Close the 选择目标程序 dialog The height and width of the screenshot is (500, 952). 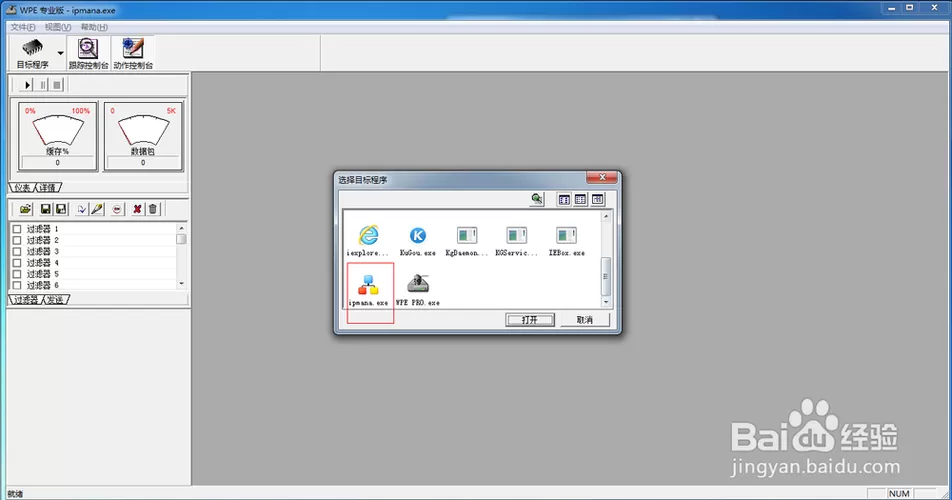point(602,177)
